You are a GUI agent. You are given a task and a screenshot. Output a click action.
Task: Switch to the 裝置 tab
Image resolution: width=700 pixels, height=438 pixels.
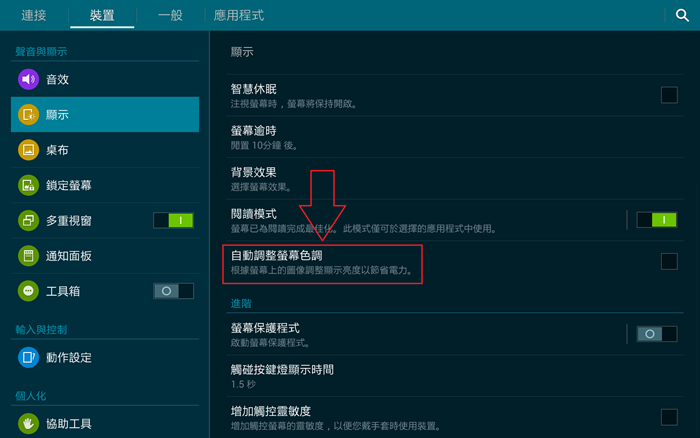click(x=102, y=16)
